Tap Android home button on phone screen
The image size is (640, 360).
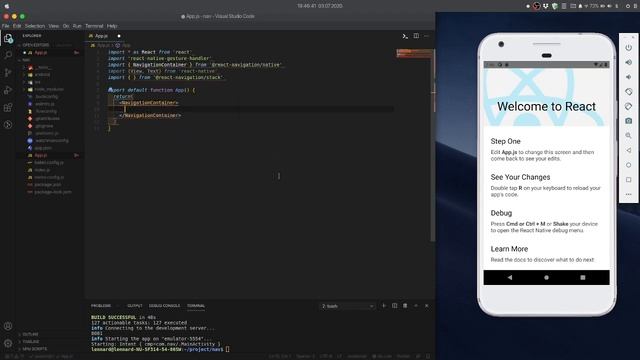pos(547,277)
